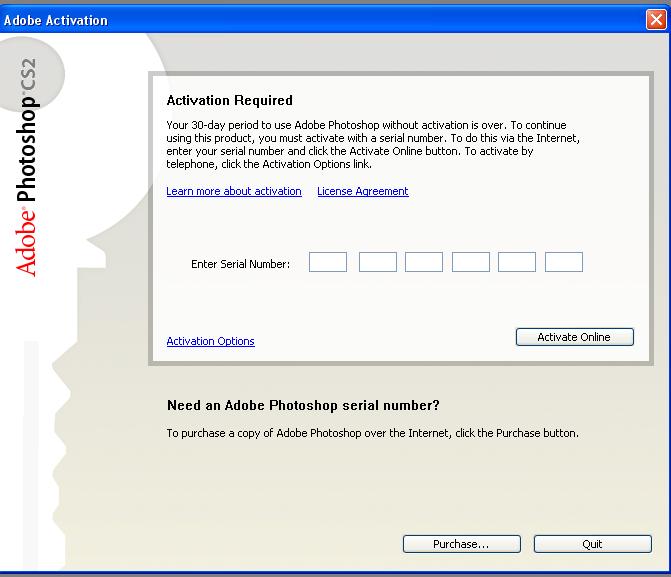The width and height of the screenshot is (671, 577).
Task: Focus the fourth serial number box
Action: [x=471, y=262]
